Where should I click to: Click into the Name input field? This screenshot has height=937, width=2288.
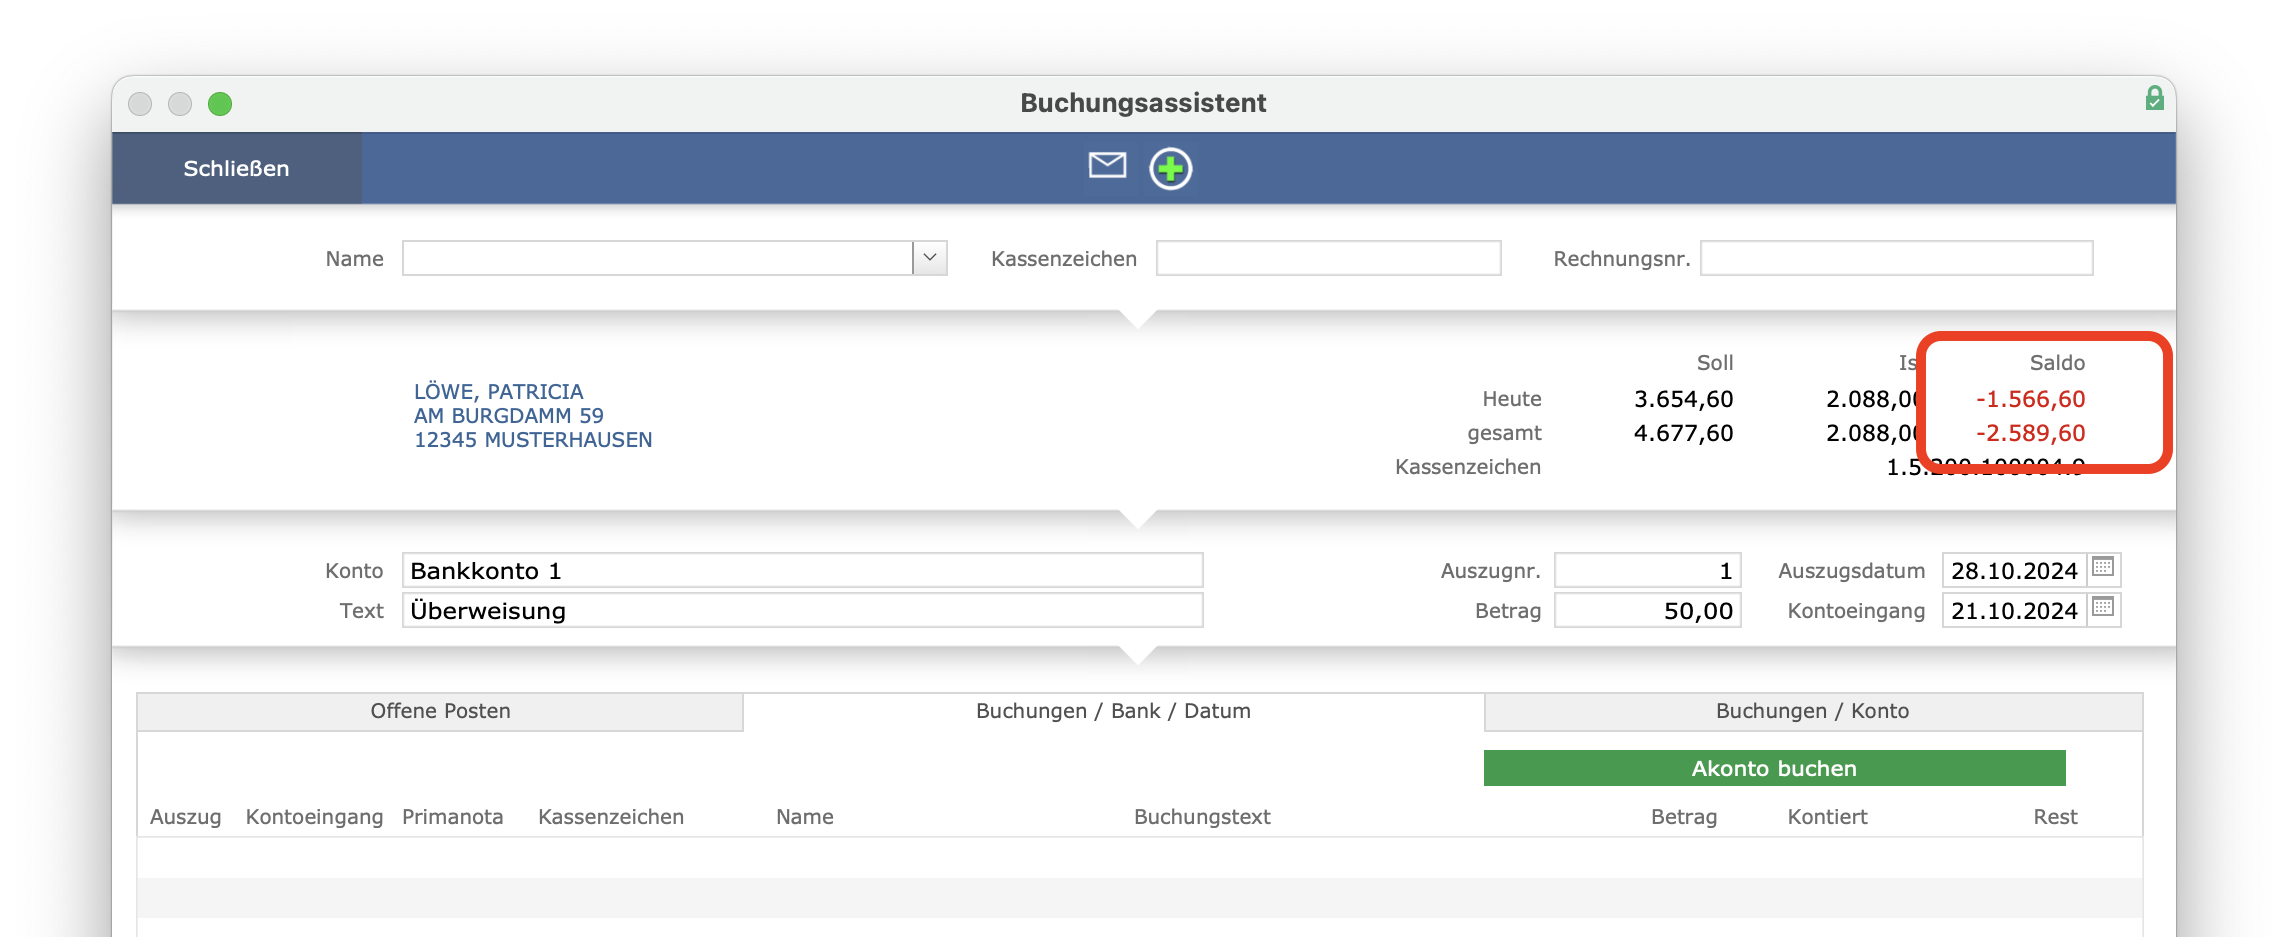coord(657,258)
